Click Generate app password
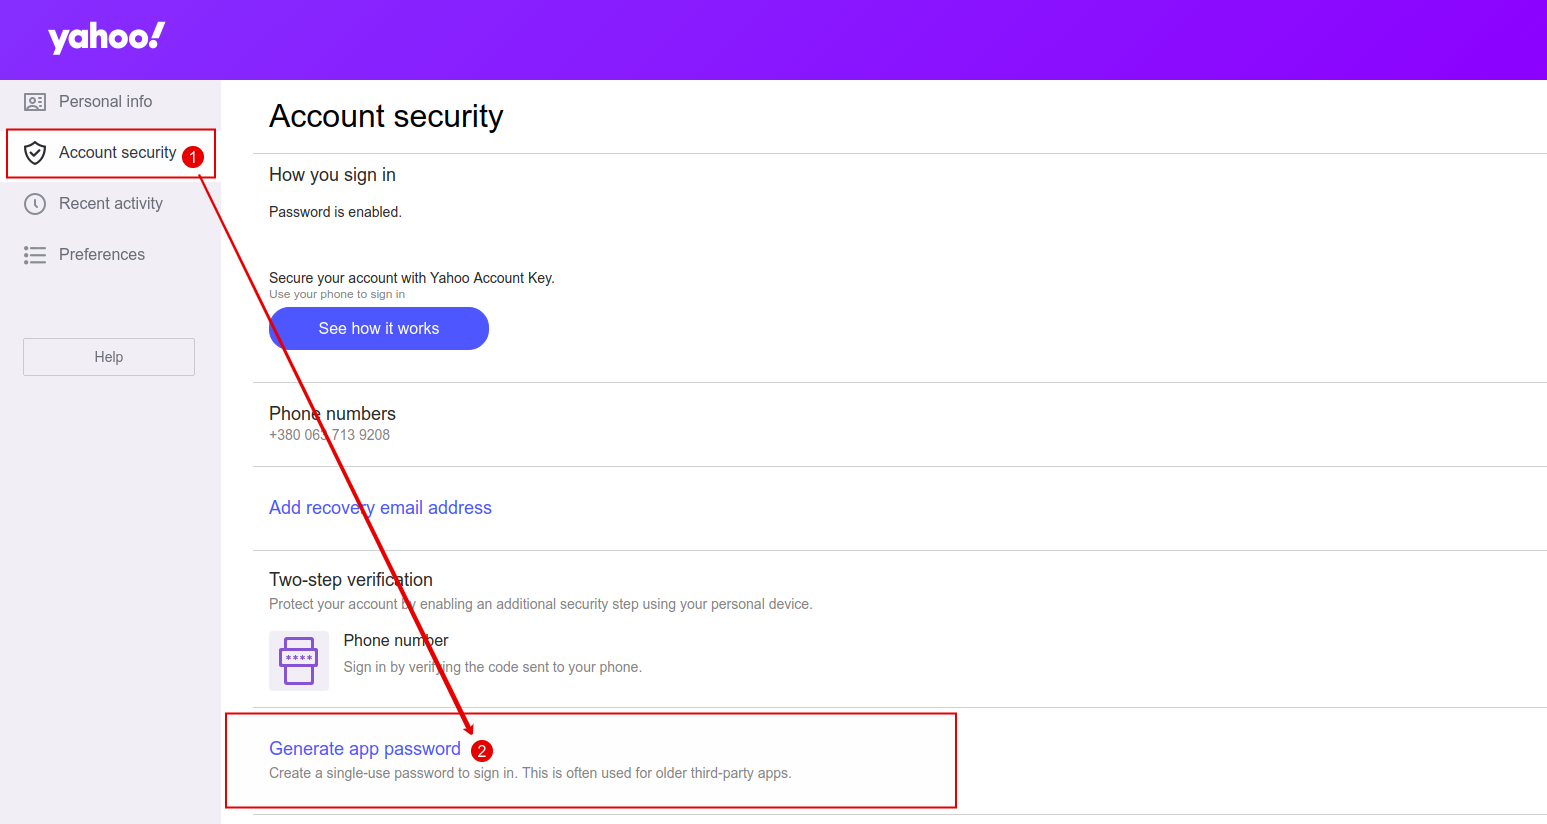 click(364, 748)
